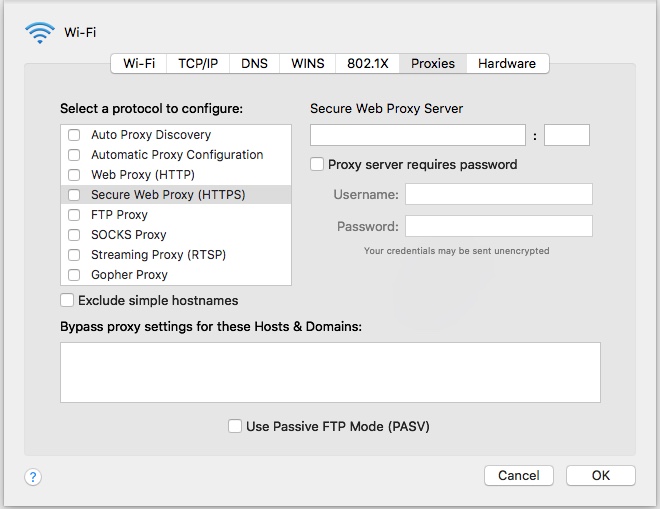Enable the Auto Proxy Discovery checkbox

[x=74, y=135]
